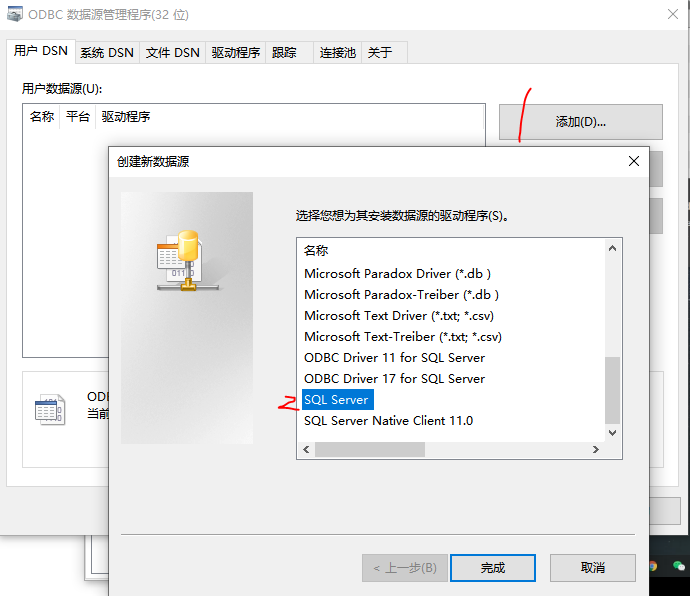Click the disabled 上一步(B) button
Image resolution: width=690 pixels, height=596 pixels.
click(405, 568)
